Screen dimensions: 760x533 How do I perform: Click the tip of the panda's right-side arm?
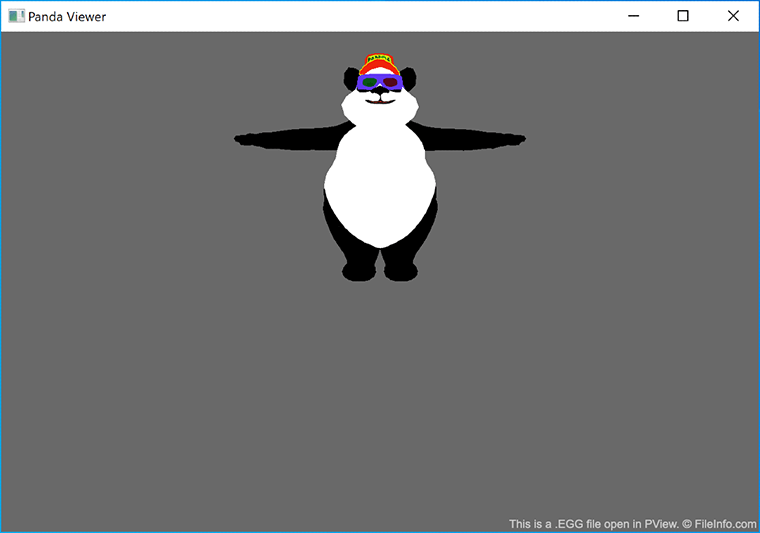pyautogui.click(x=518, y=139)
